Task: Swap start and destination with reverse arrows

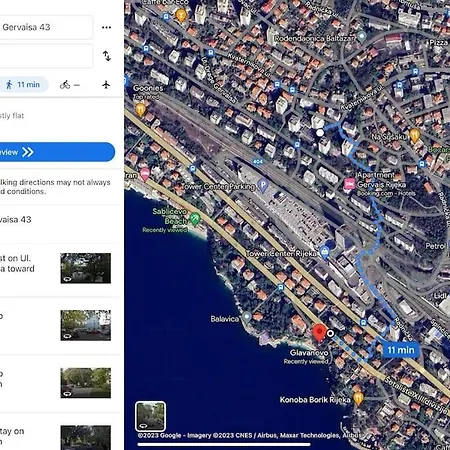Action: [107, 56]
